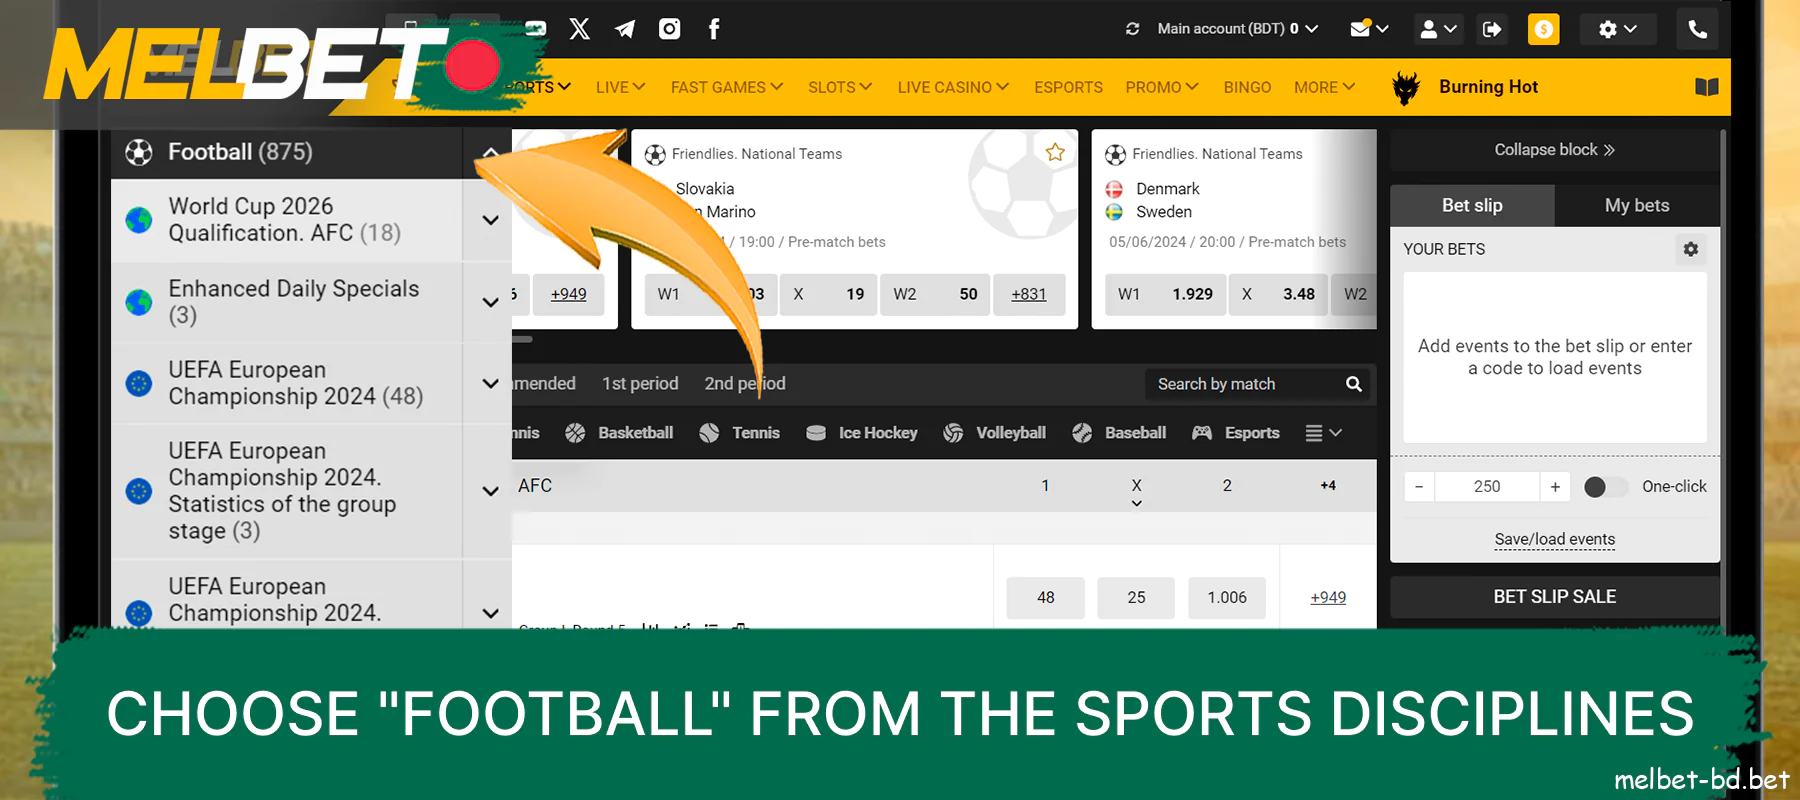Select World Cup 2026 Qualification. AFC league
This screenshot has height=800, width=1800.
[x=285, y=220]
